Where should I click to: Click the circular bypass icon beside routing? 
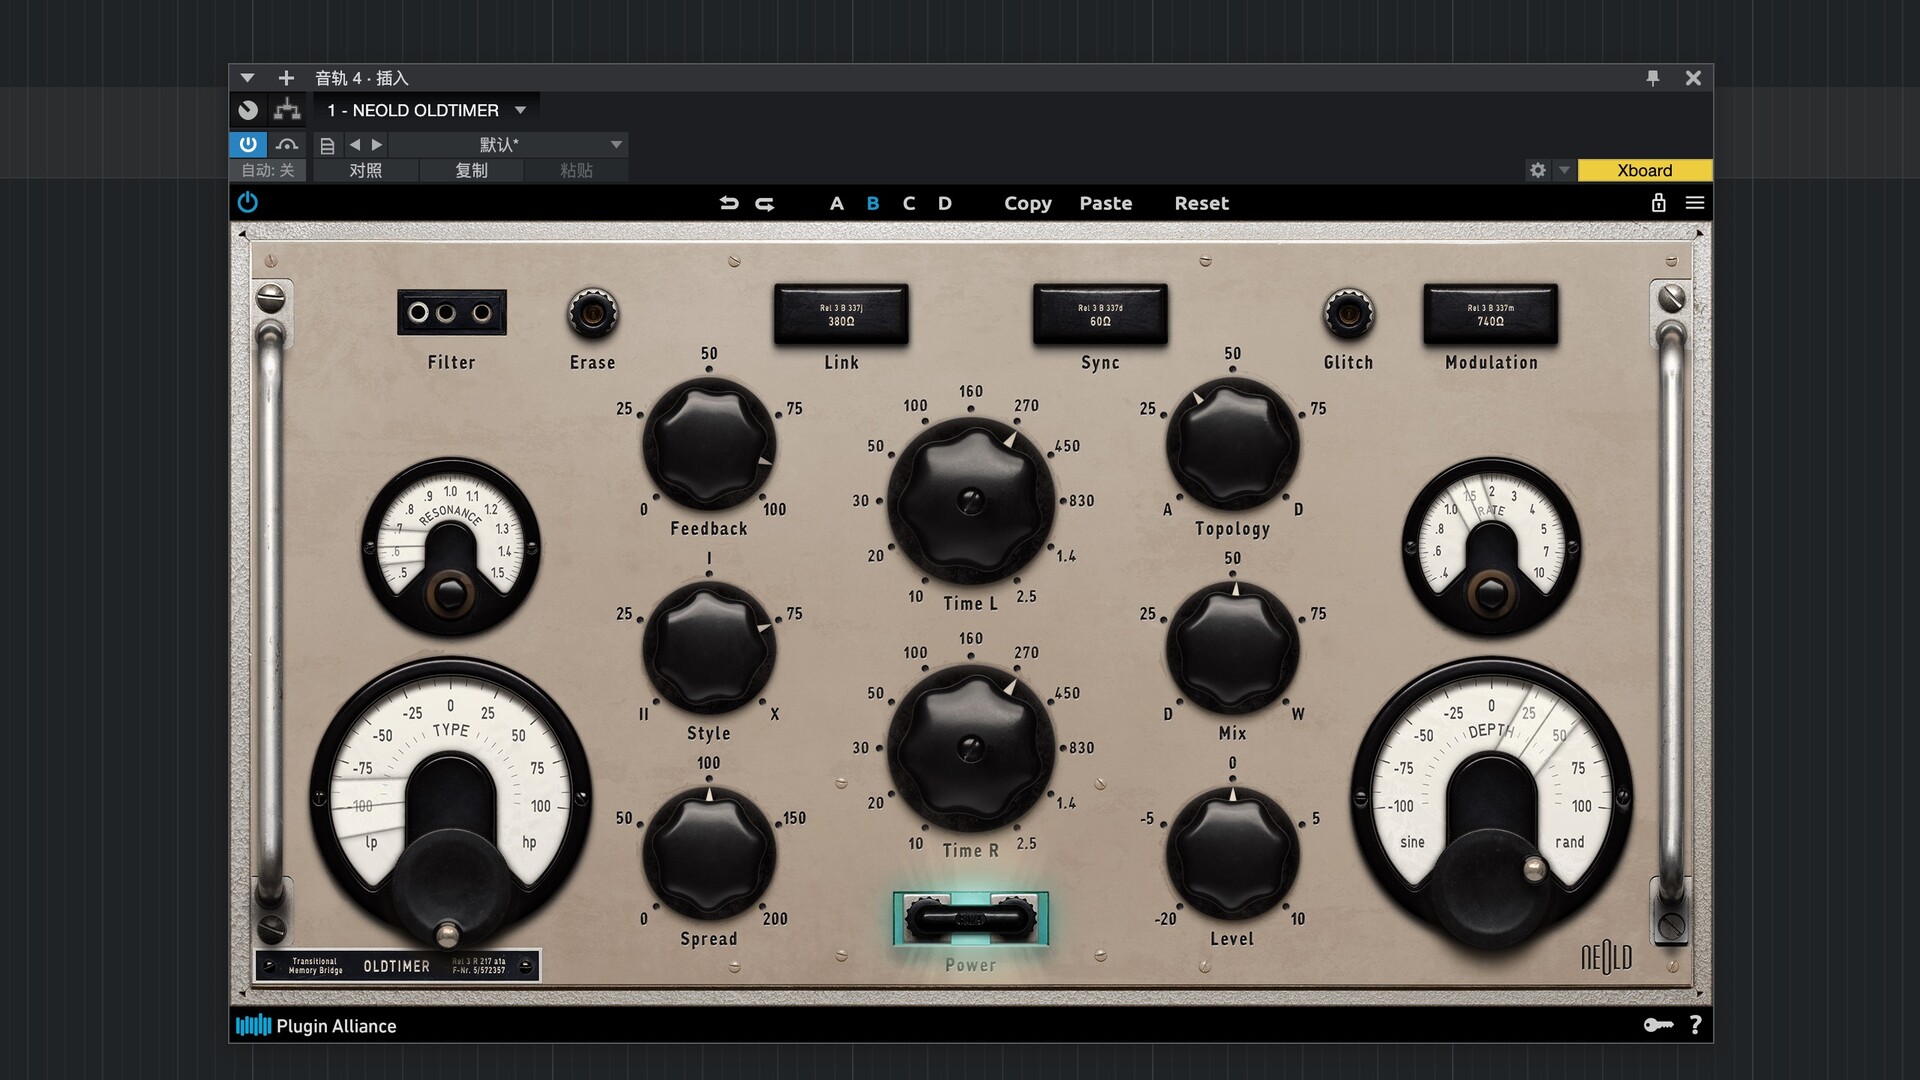point(248,110)
